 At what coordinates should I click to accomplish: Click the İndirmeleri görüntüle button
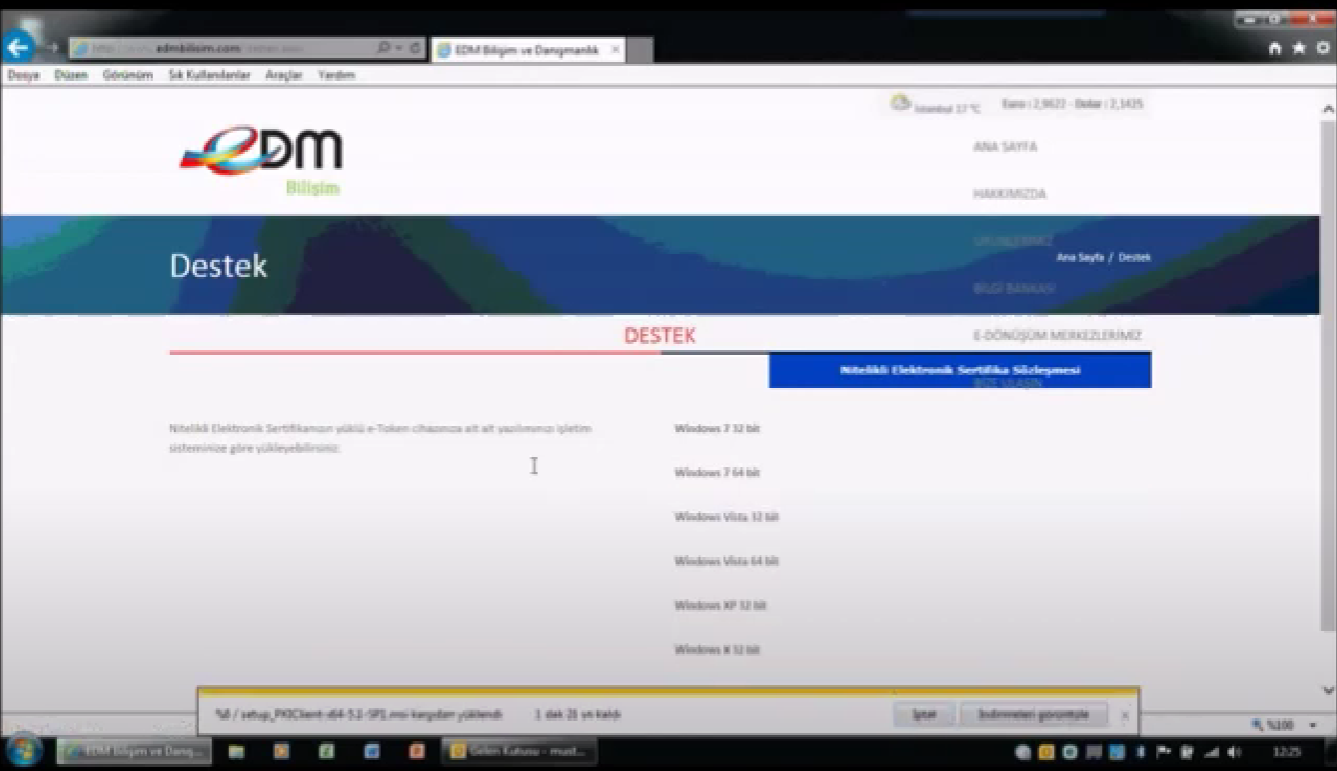[1033, 715]
